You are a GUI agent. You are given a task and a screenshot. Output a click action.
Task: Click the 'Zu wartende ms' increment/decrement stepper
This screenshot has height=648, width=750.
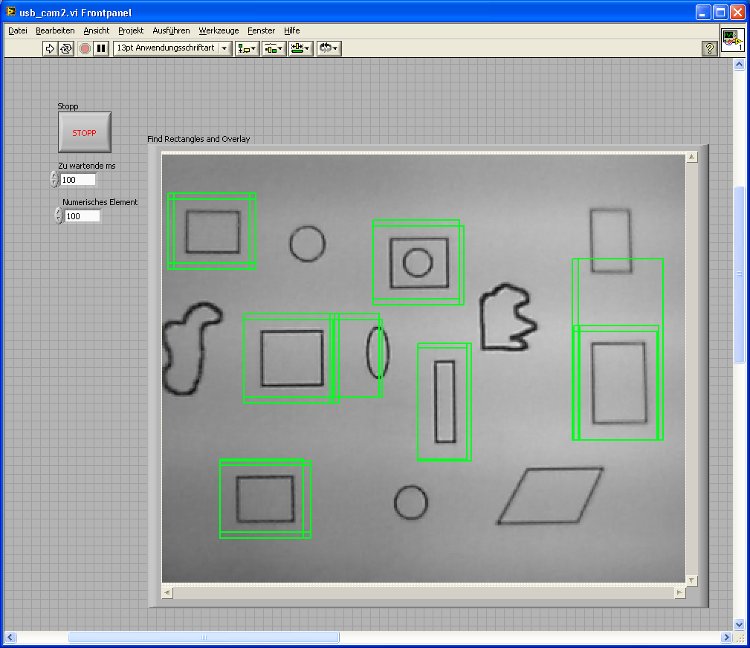[54, 179]
